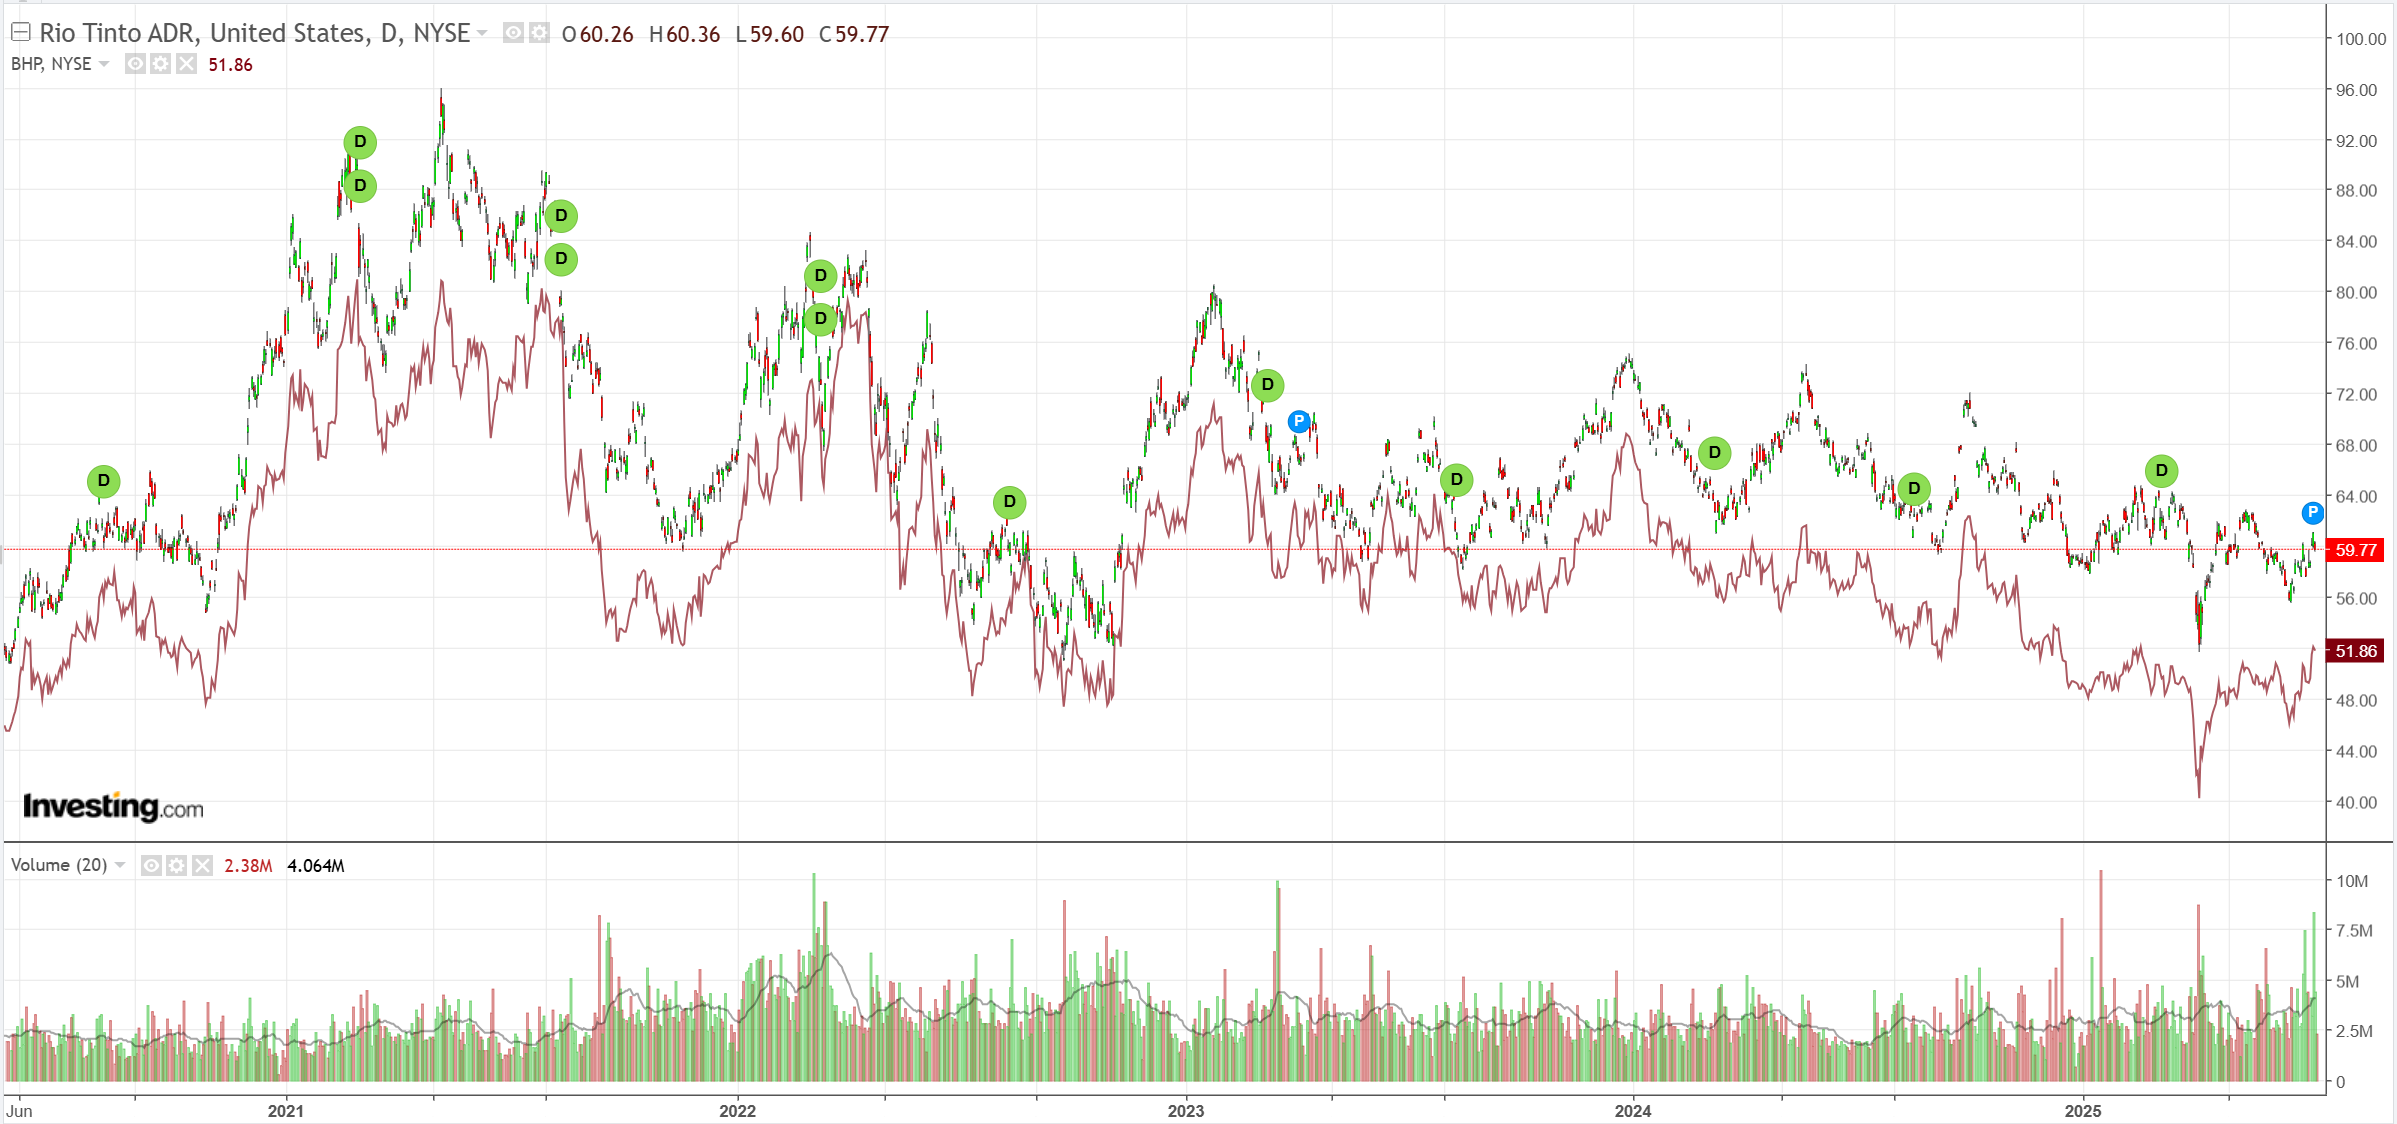Click the latest blue P marker at right edge
The image size is (2397, 1124).
[x=2312, y=513]
